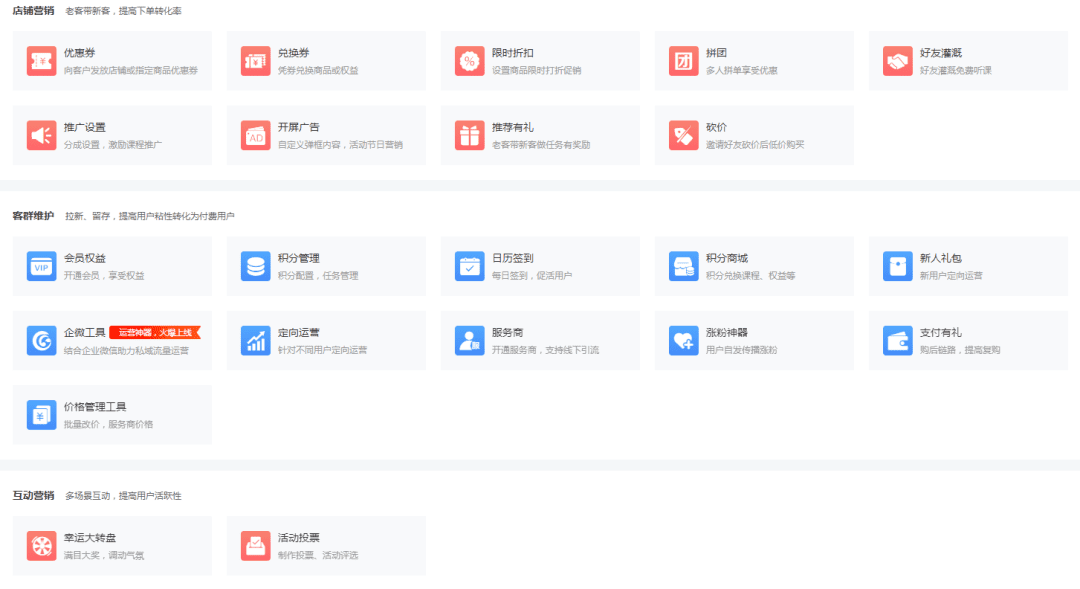Click the 支付有礼 title text
Viewport: 1080px width, 589px height.
tap(941, 333)
